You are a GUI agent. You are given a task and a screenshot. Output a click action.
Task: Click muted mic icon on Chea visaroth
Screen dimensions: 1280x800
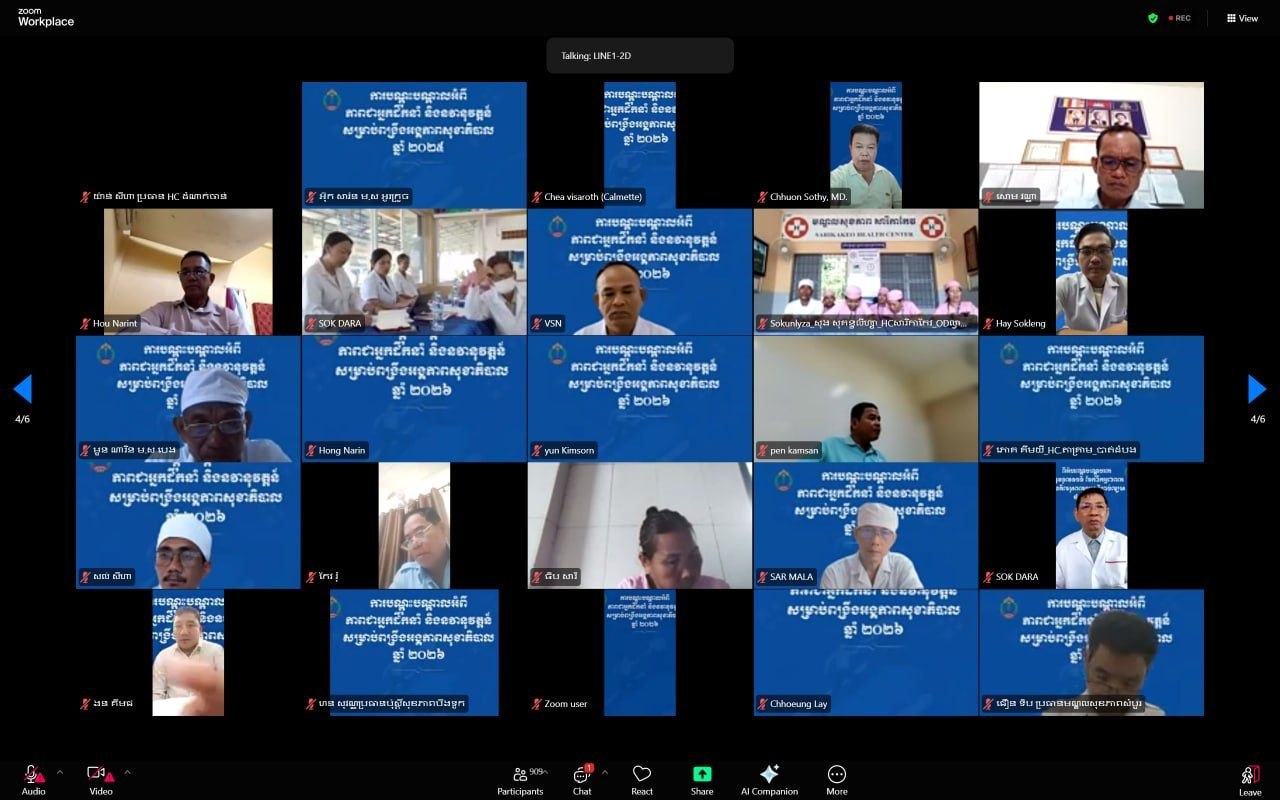[x=537, y=197]
